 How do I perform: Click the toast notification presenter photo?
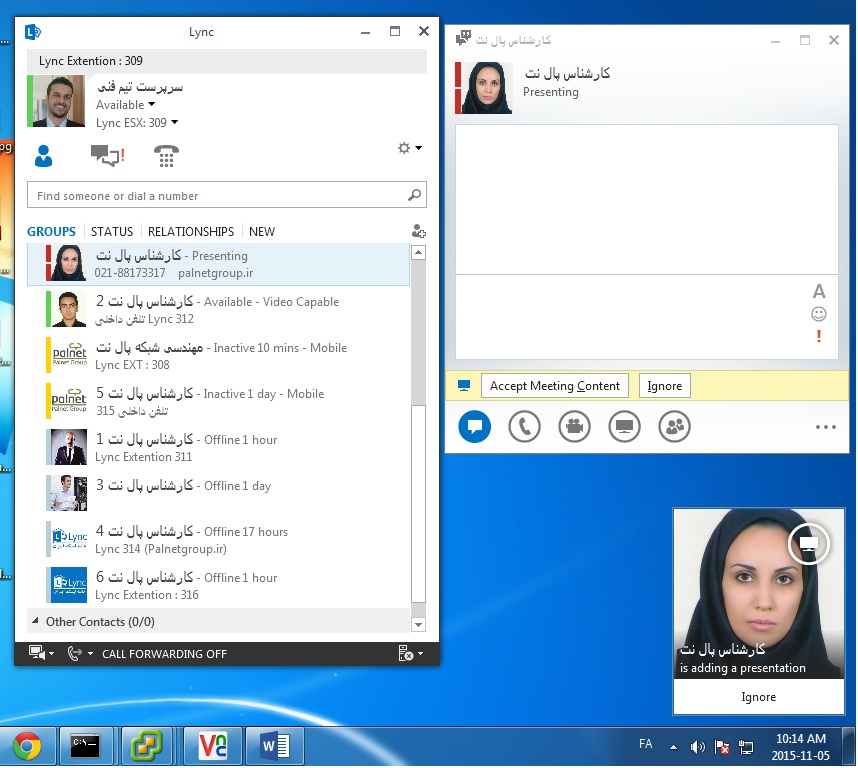pos(758,594)
